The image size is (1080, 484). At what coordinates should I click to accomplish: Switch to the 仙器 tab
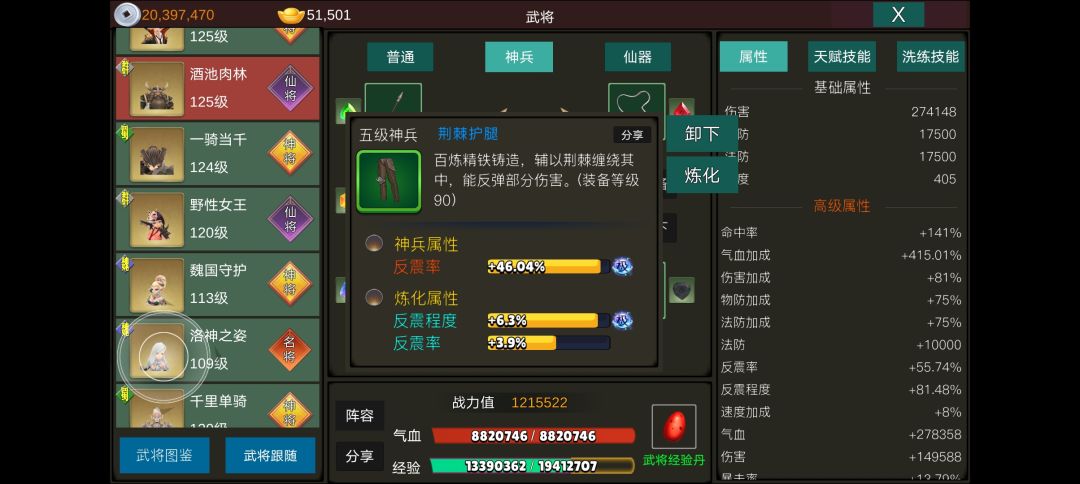[x=638, y=57]
